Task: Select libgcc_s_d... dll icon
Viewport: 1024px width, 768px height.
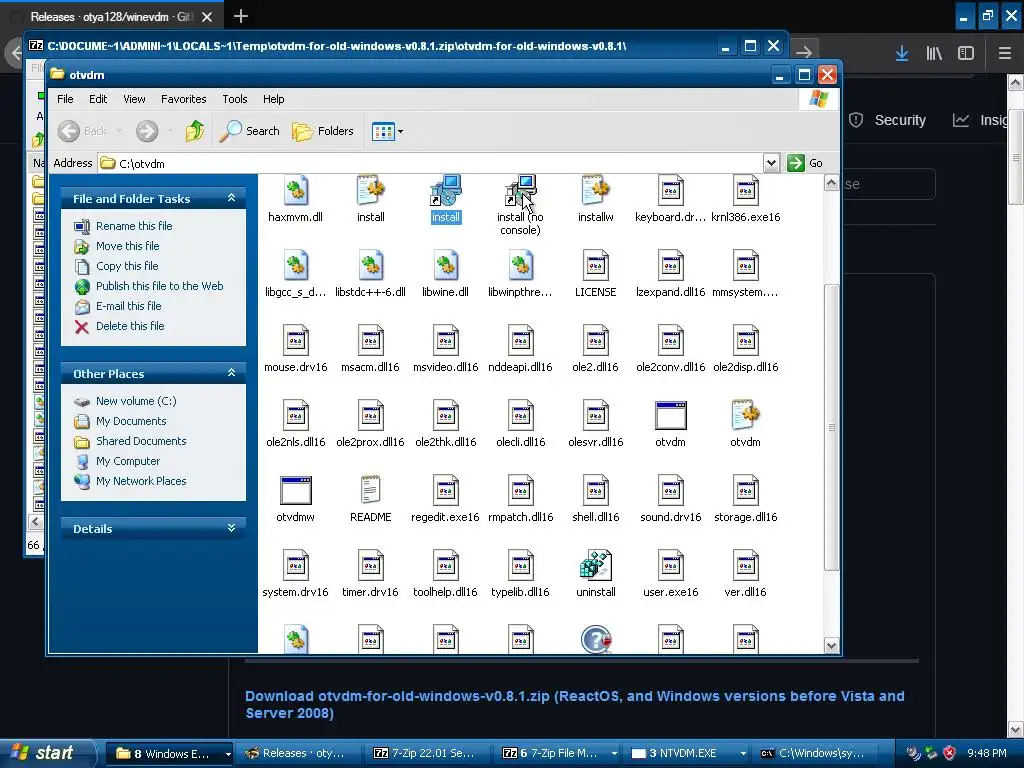Action: 295,266
